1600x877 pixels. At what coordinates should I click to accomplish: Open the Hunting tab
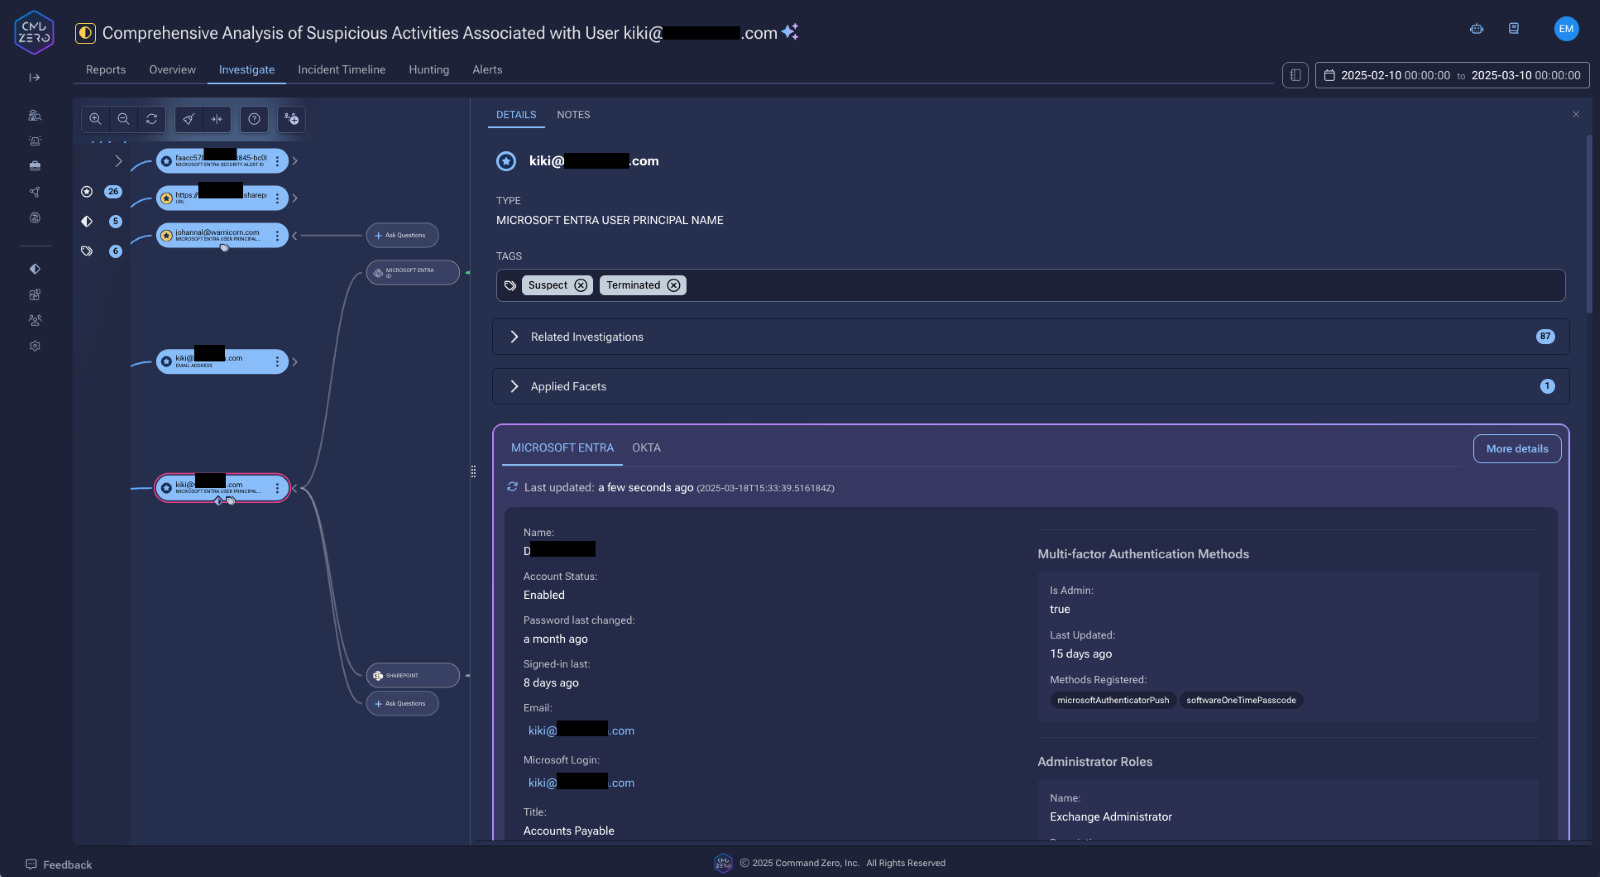coord(429,70)
